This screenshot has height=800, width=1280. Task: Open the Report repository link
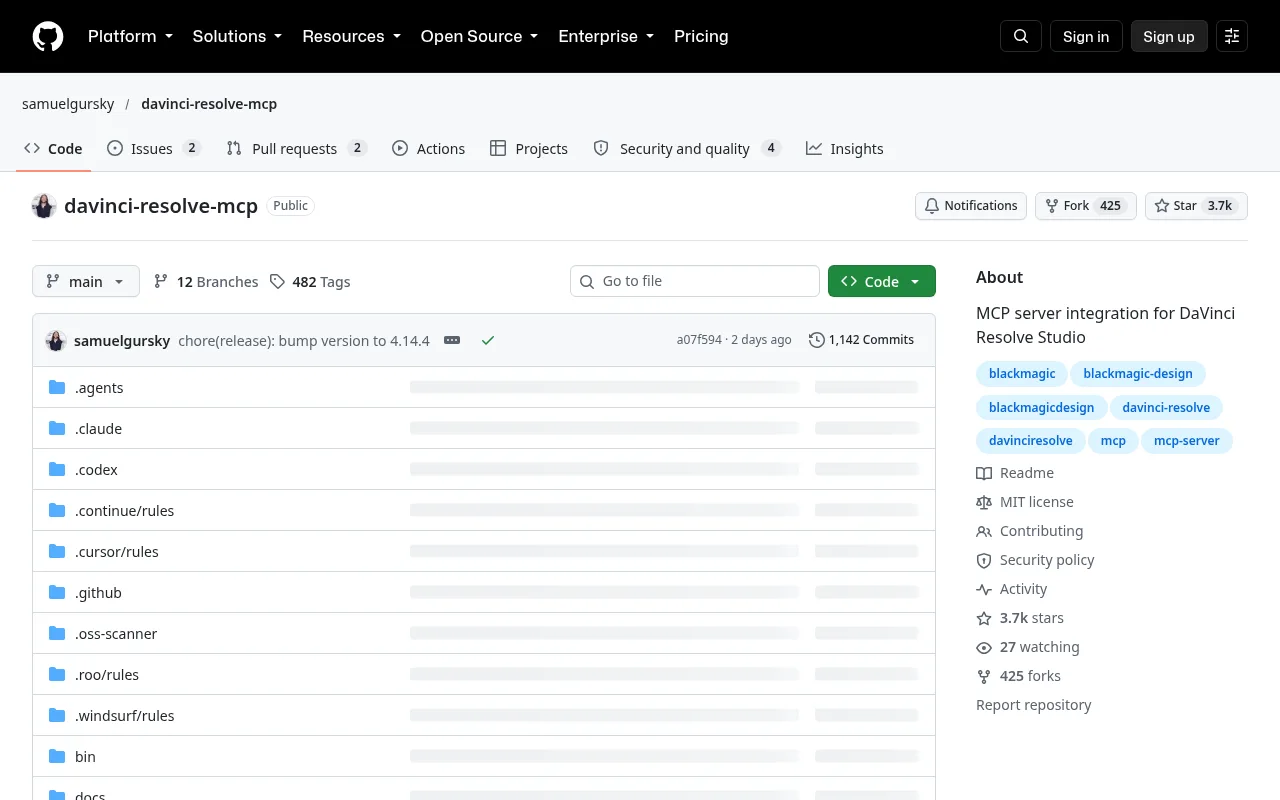click(1034, 705)
